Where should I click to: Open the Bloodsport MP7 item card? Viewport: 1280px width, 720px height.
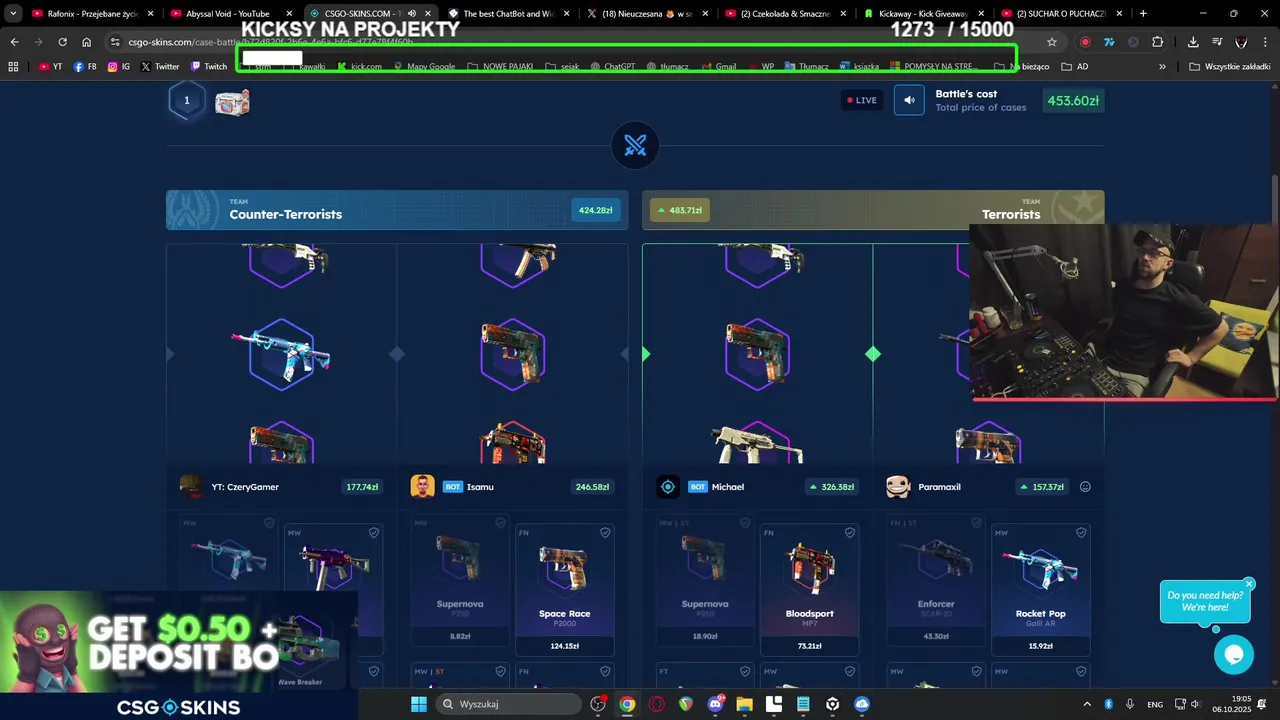pos(810,590)
